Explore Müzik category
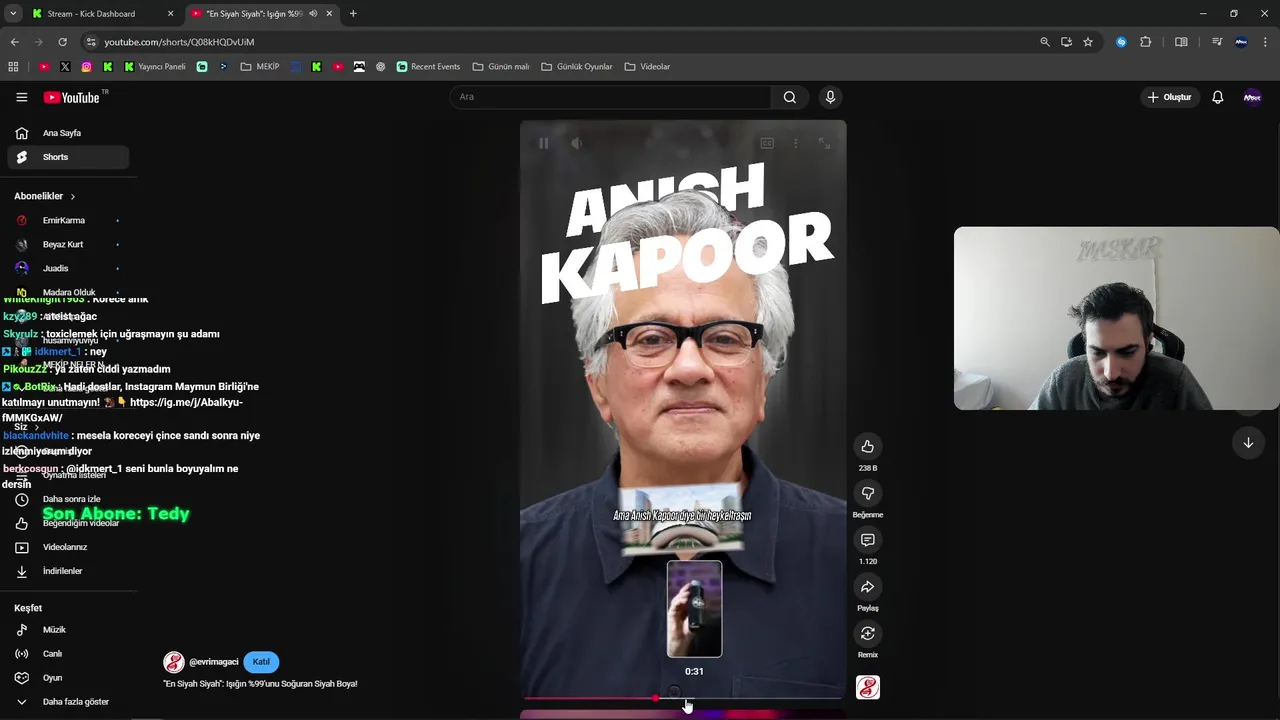The height and width of the screenshot is (720, 1280). (68, 630)
